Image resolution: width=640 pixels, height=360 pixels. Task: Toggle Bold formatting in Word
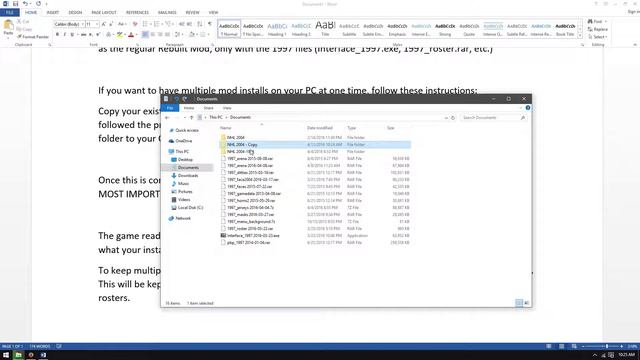57,35
